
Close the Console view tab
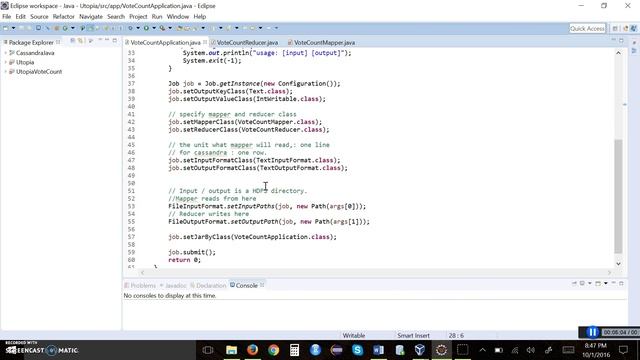(x=262, y=285)
